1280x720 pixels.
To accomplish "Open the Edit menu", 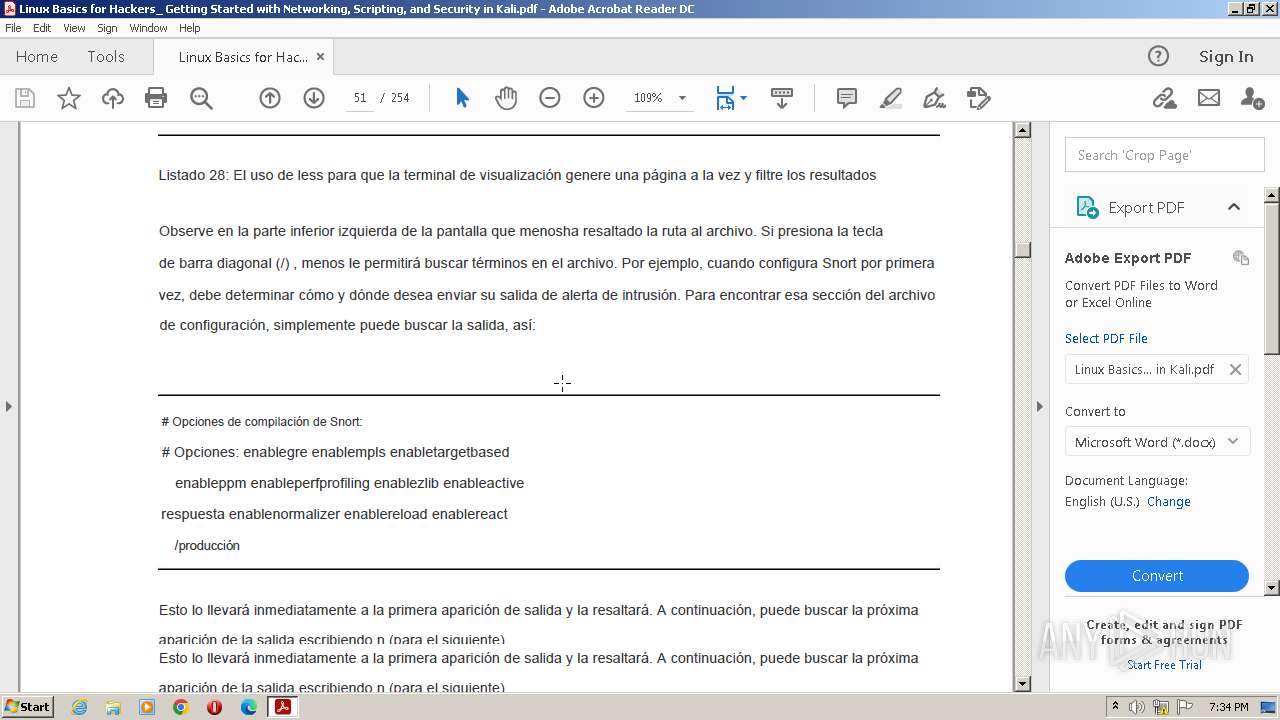I will tap(42, 28).
